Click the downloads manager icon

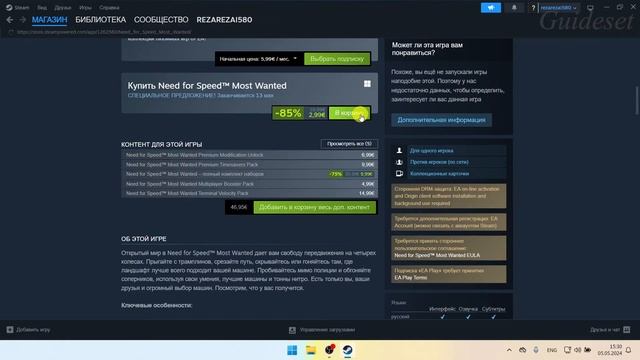pos(292,330)
